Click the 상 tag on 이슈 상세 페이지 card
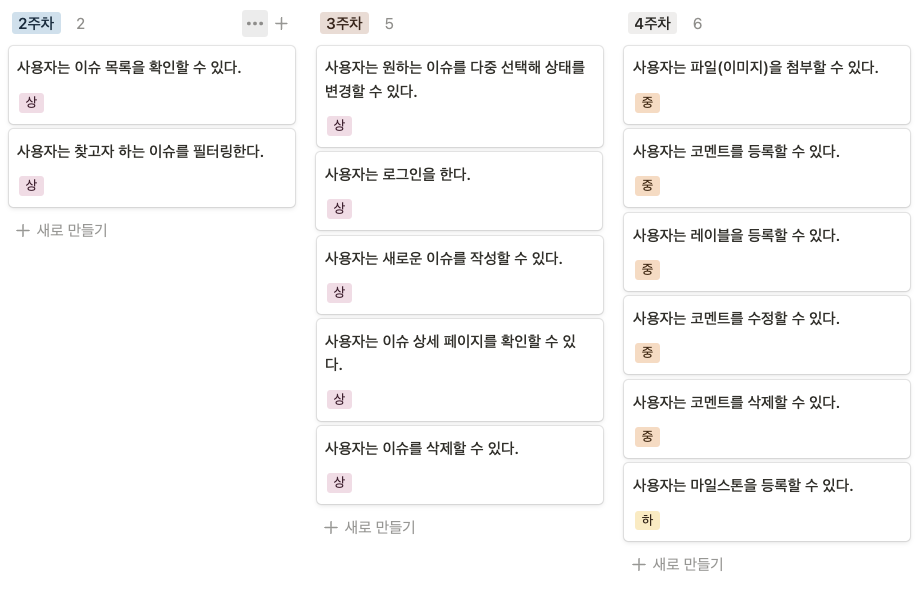The height and width of the screenshot is (603, 922). tap(339, 399)
